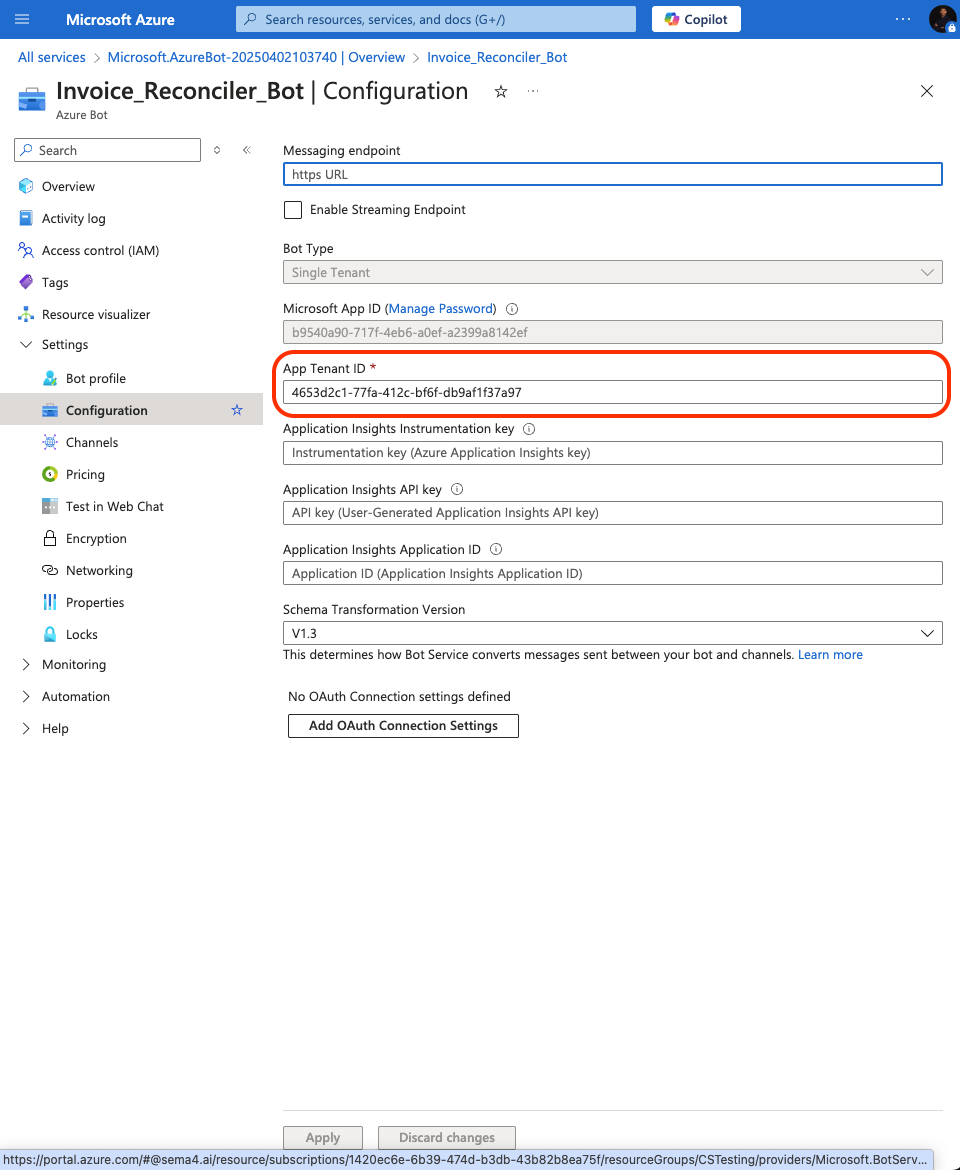This screenshot has width=960, height=1170.
Task: Show info for Application Insights API key
Action: 457,489
